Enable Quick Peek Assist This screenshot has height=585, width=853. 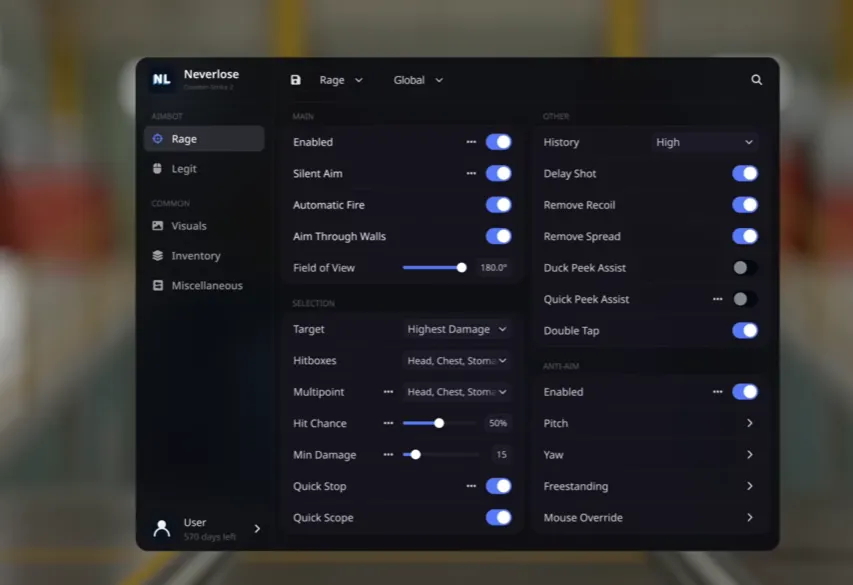tap(745, 299)
